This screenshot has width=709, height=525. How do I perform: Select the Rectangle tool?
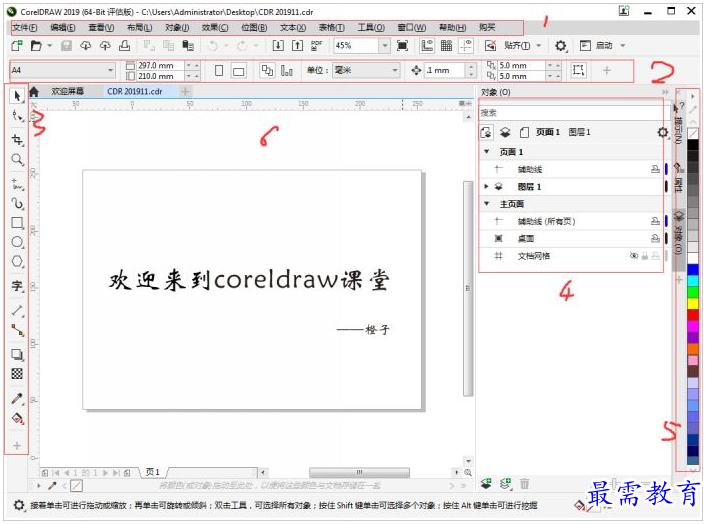point(17,222)
